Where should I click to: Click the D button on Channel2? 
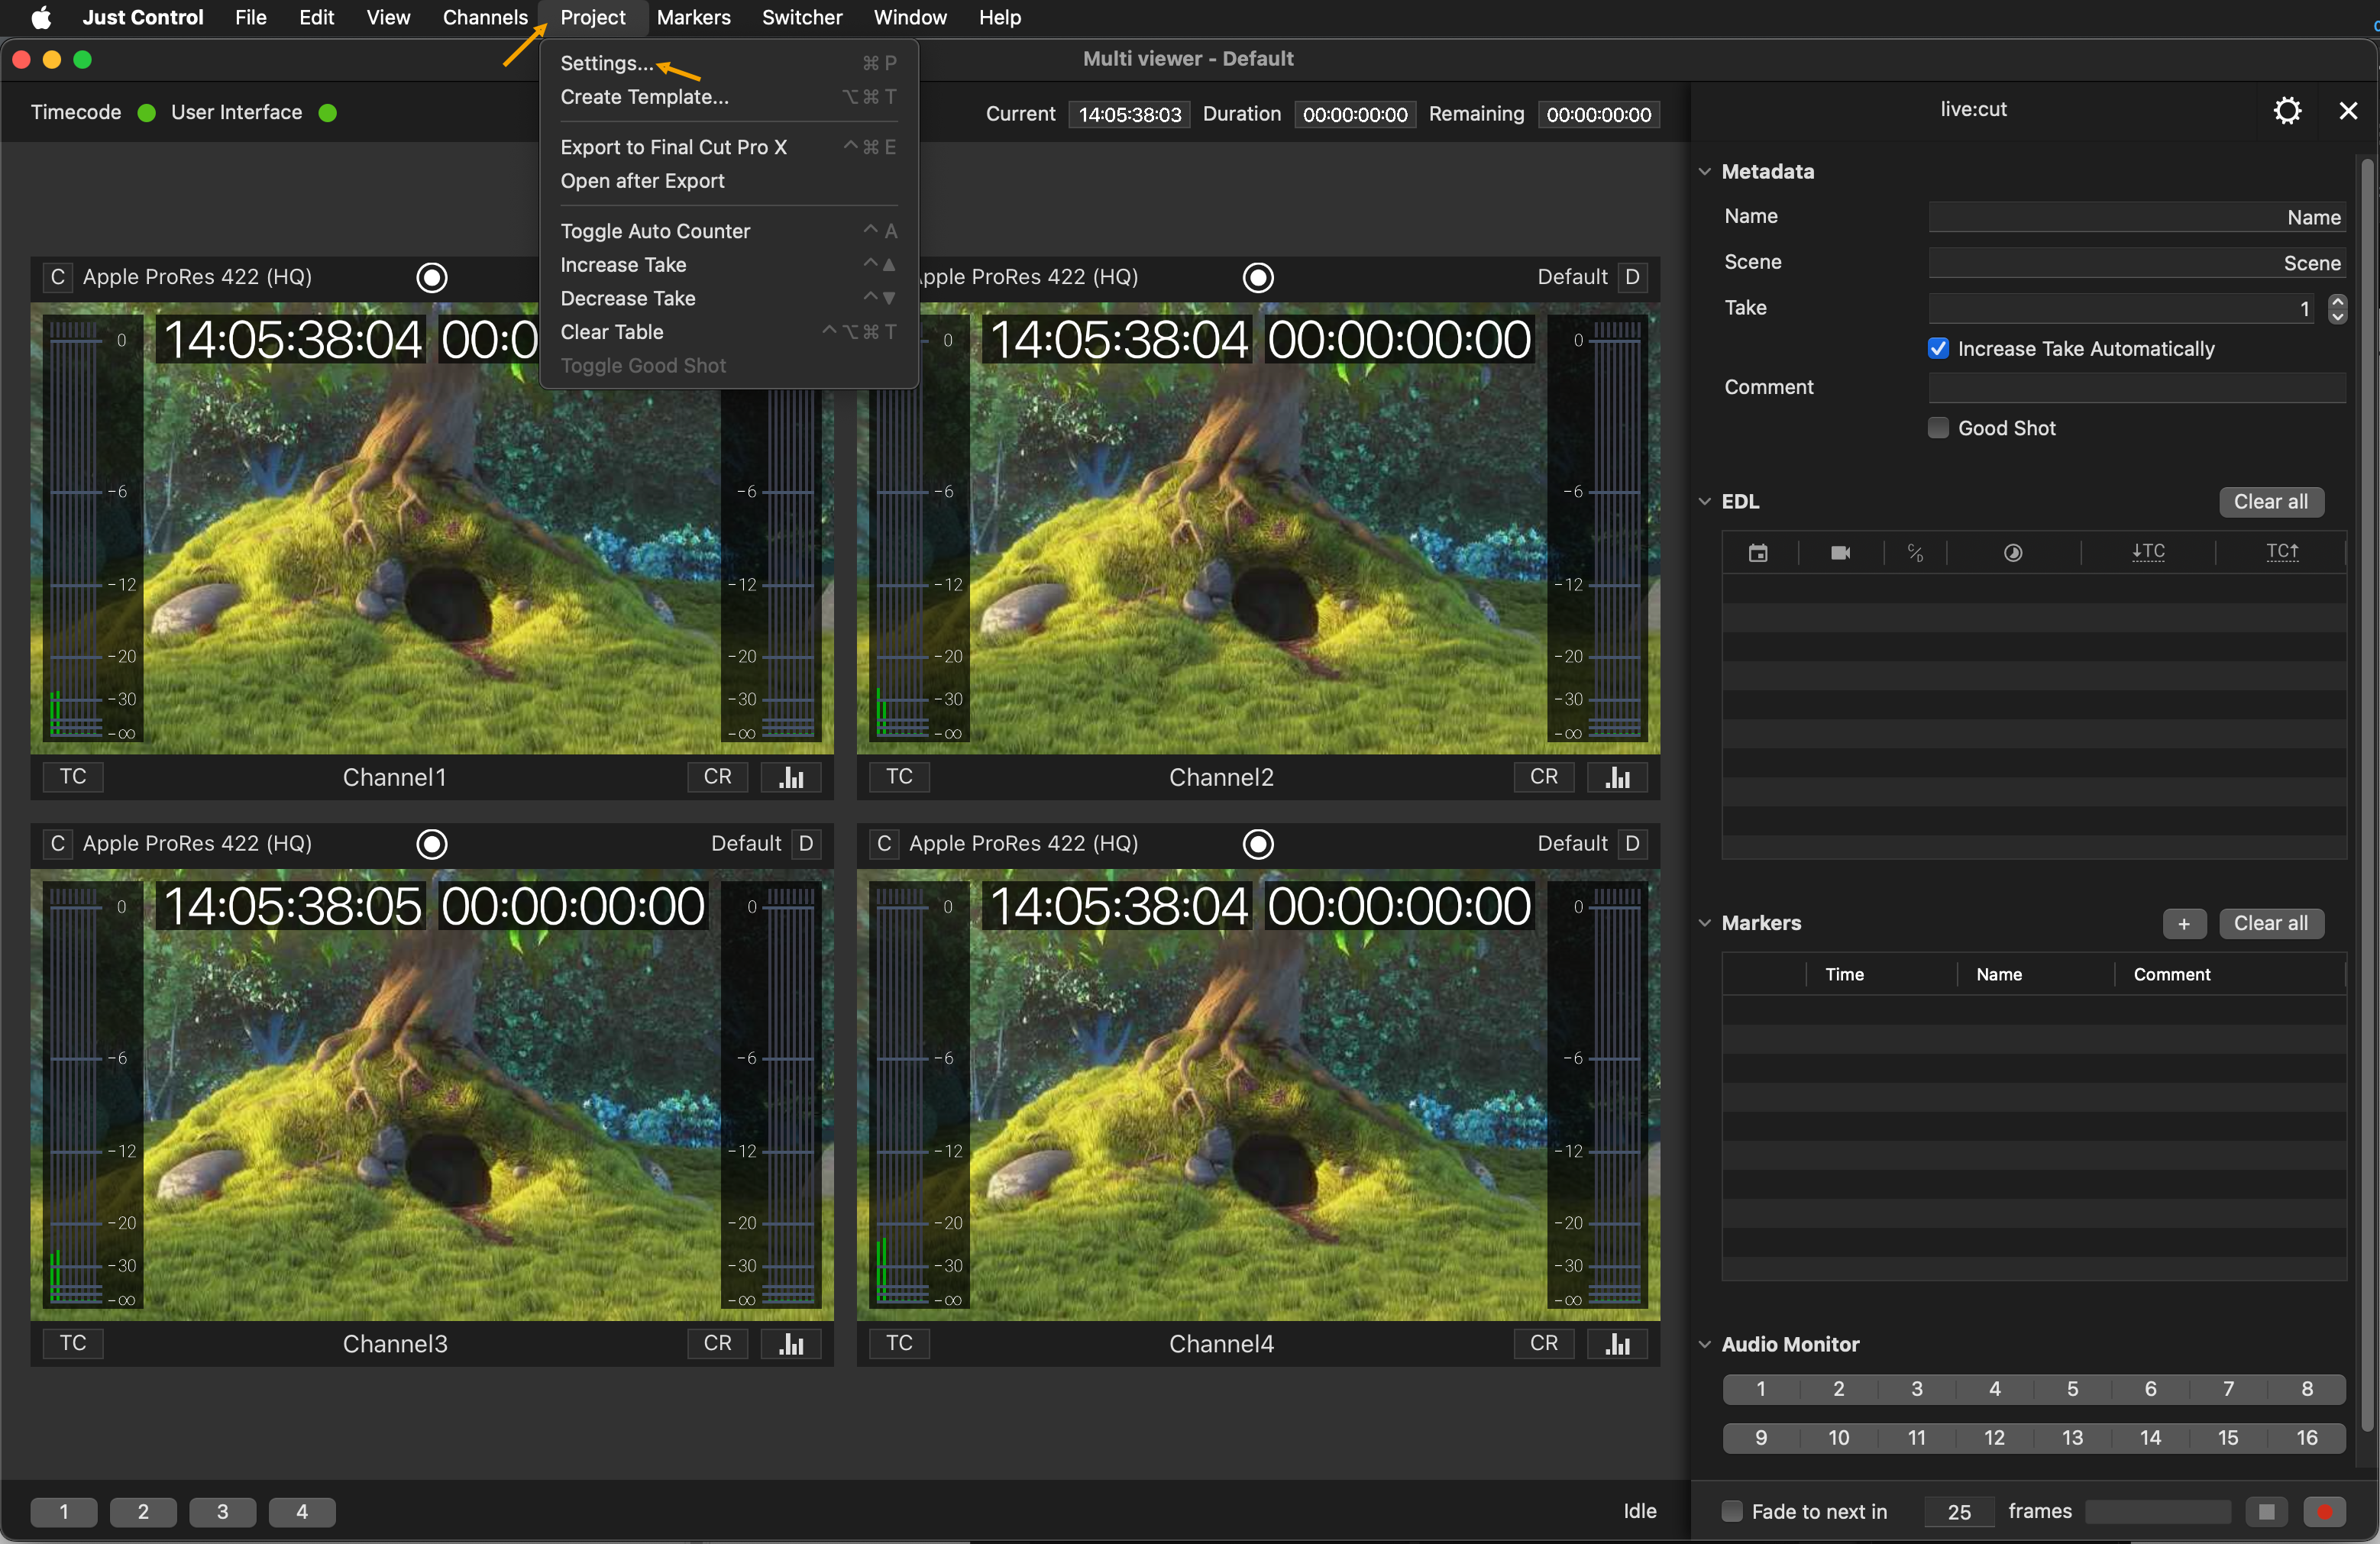1632,277
